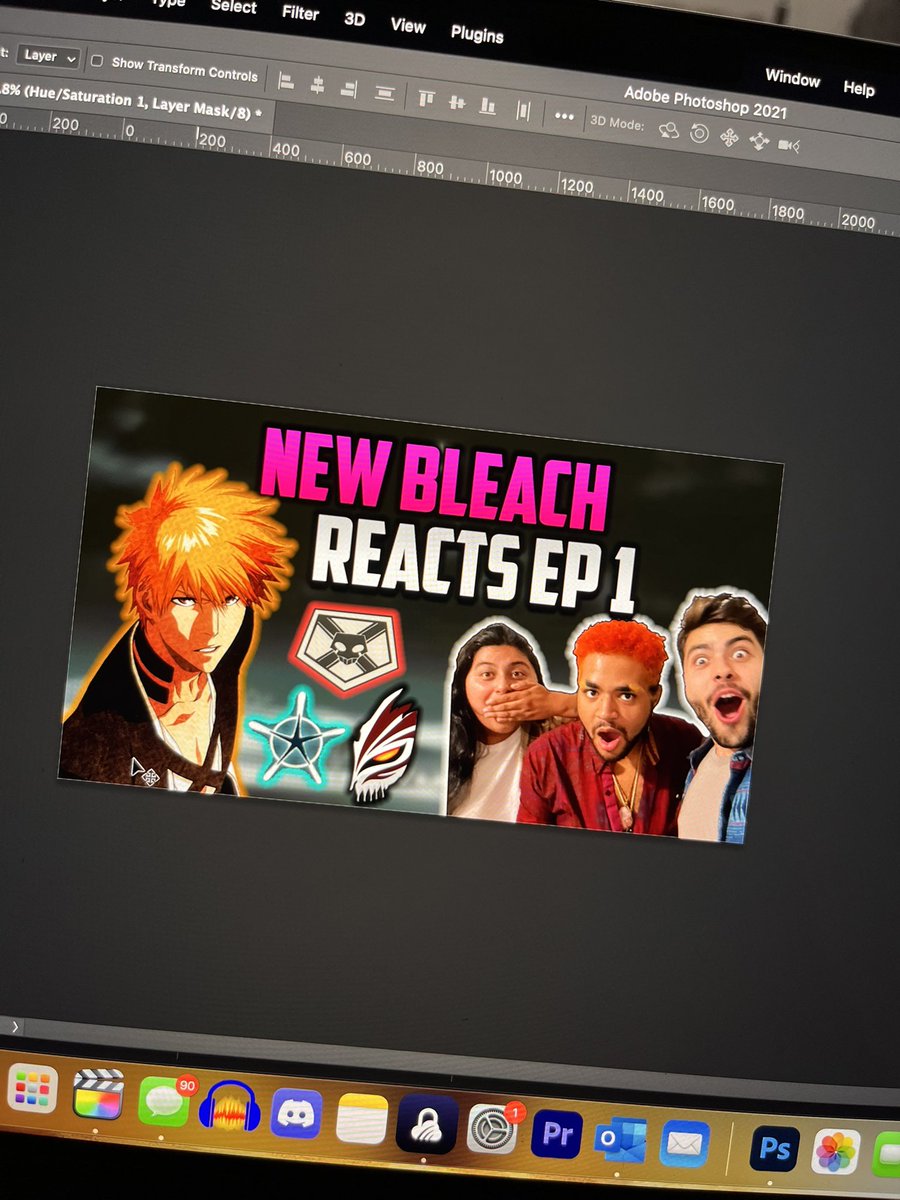Image resolution: width=900 pixels, height=1200 pixels.
Task: Open the three-dots align and distribute options
Action: coord(564,115)
